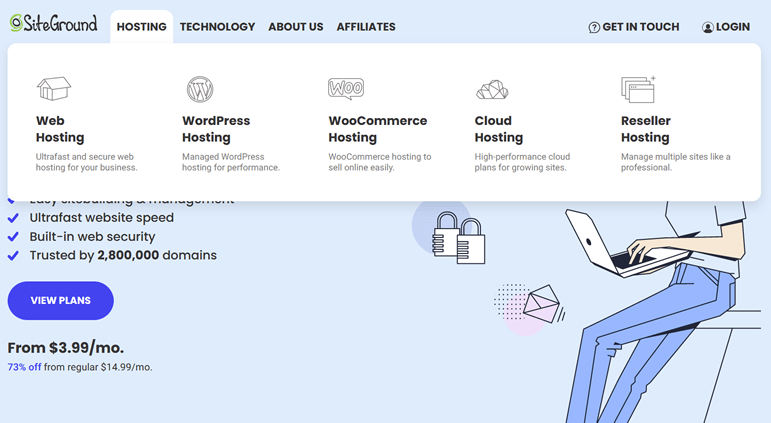Image resolution: width=771 pixels, height=423 pixels.
Task: Click 'High-performance cloud plans' description
Action: 522,162
